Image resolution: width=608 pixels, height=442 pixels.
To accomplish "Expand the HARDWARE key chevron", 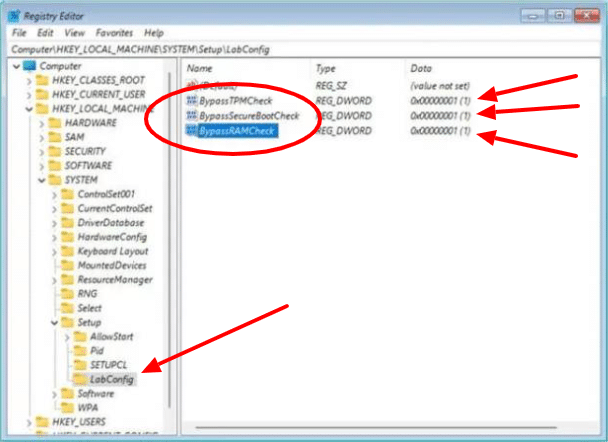I will tap(42, 124).
